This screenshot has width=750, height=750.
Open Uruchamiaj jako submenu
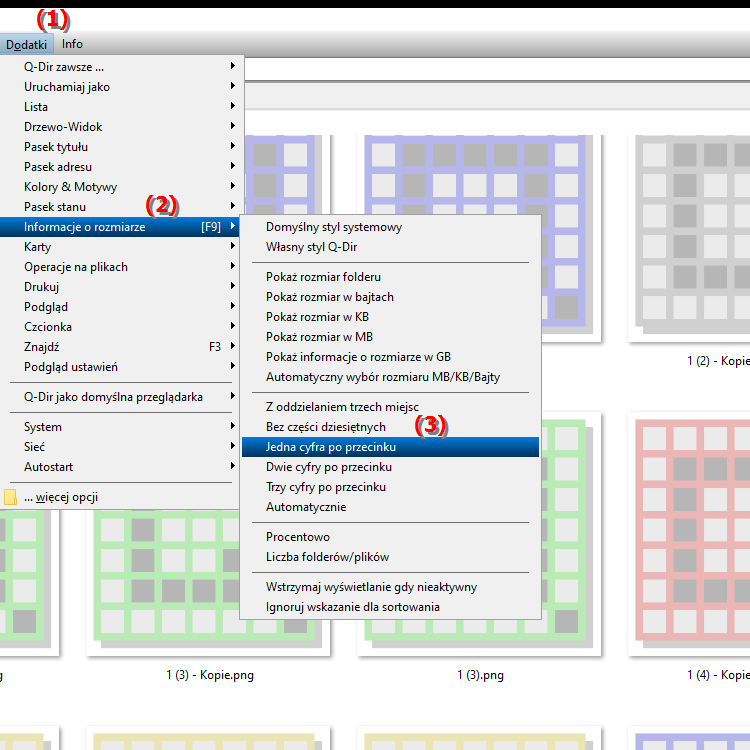point(121,87)
